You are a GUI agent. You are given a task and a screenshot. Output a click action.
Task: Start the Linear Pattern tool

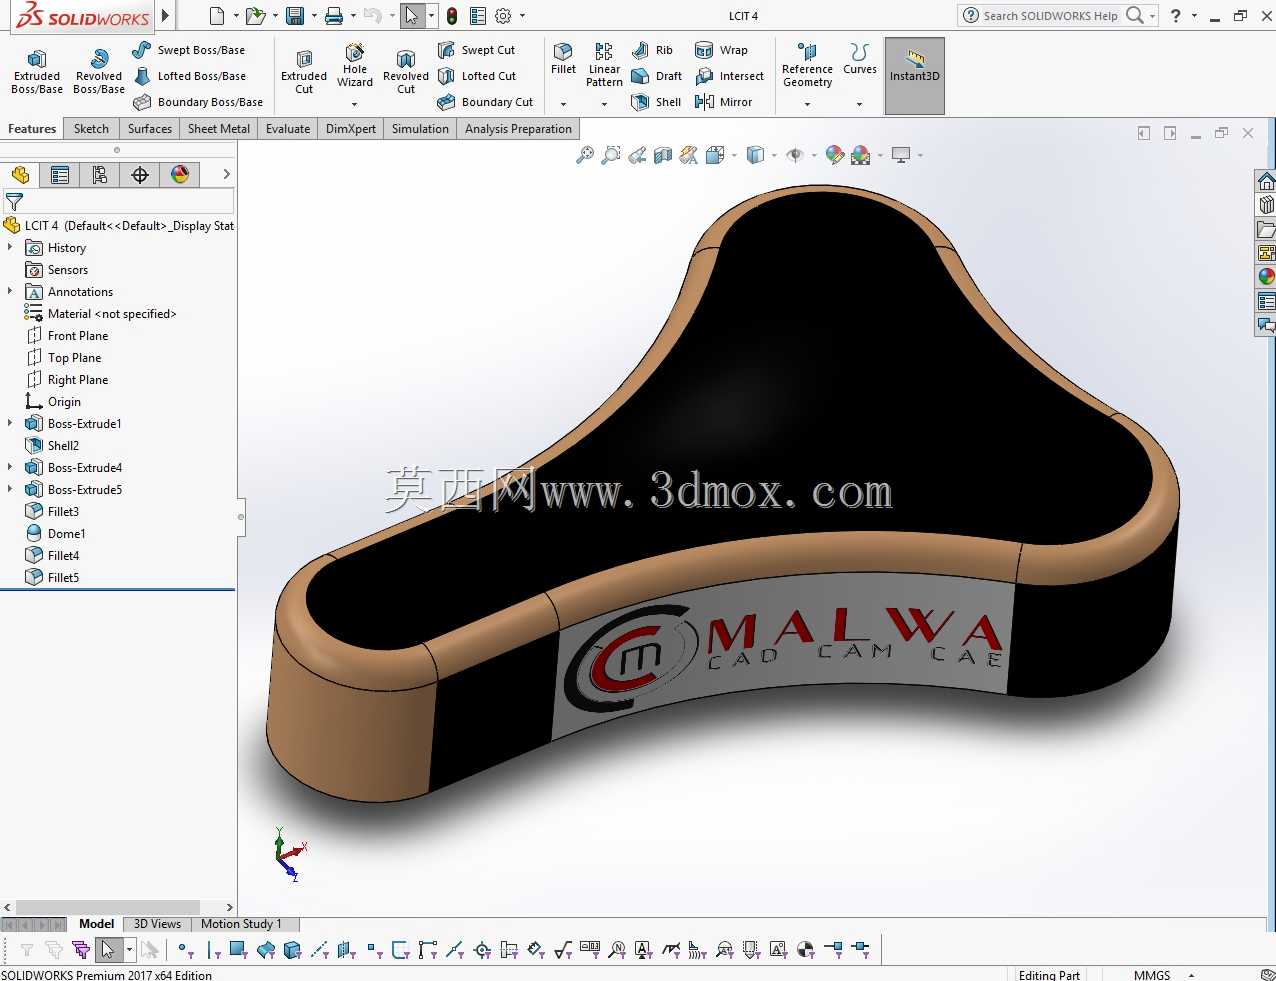pos(604,65)
